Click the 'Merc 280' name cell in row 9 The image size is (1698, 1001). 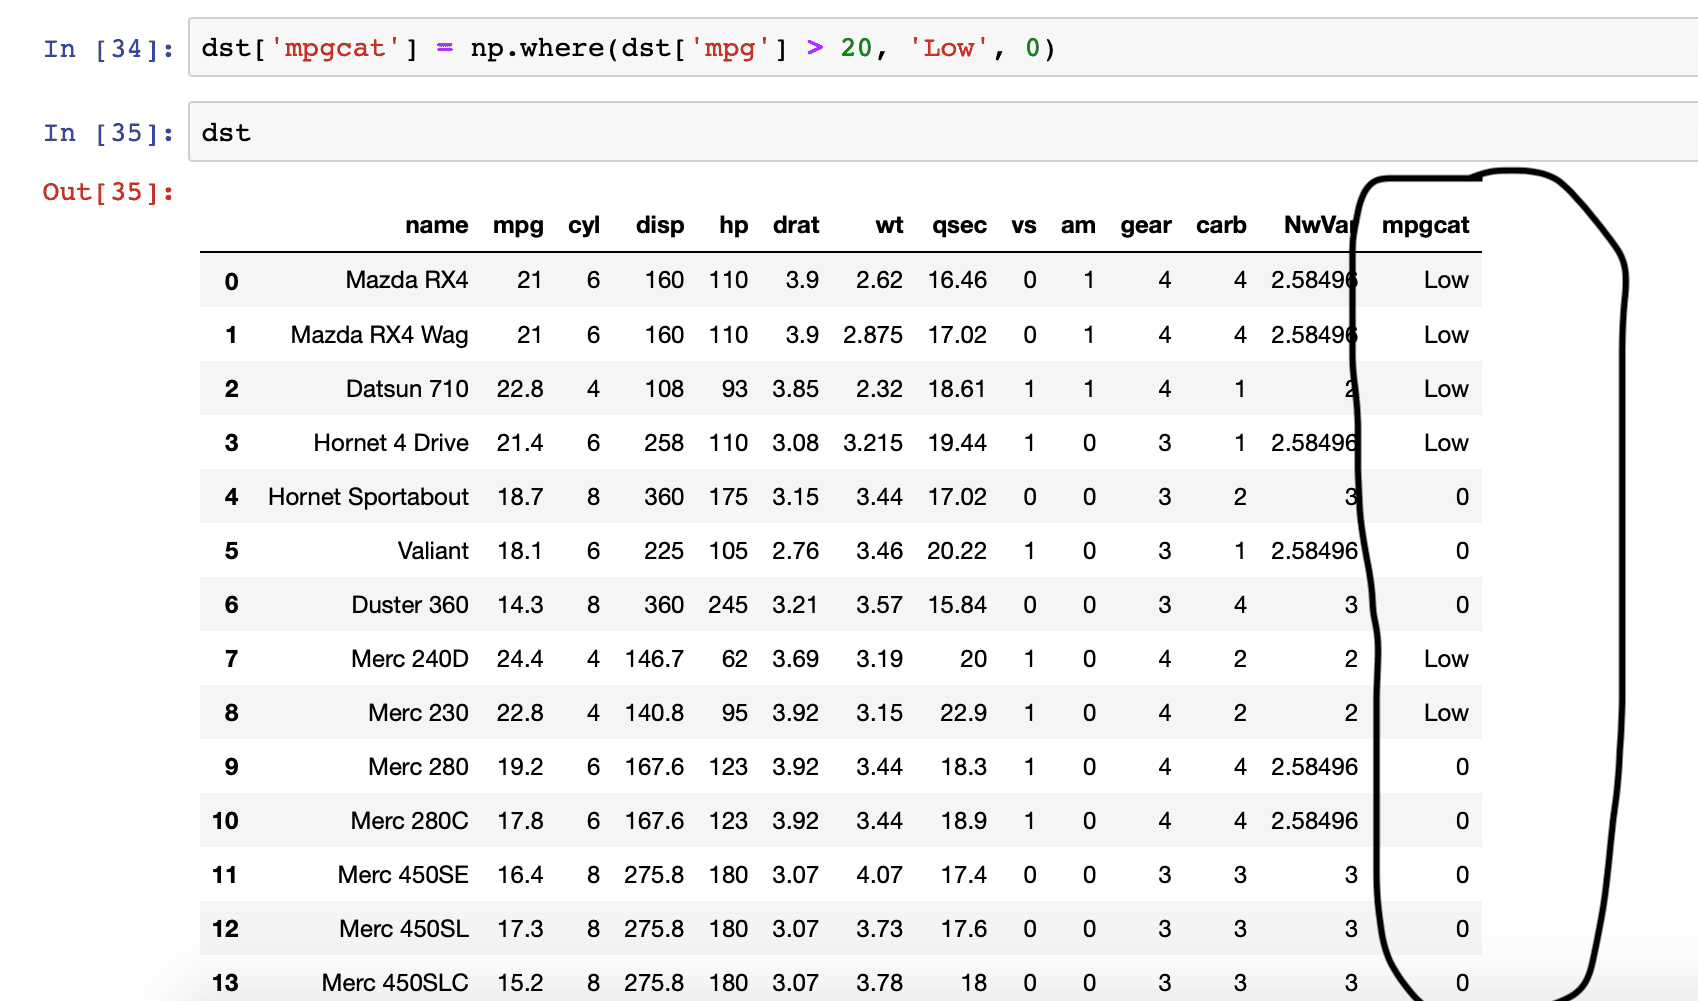coord(418,767)
